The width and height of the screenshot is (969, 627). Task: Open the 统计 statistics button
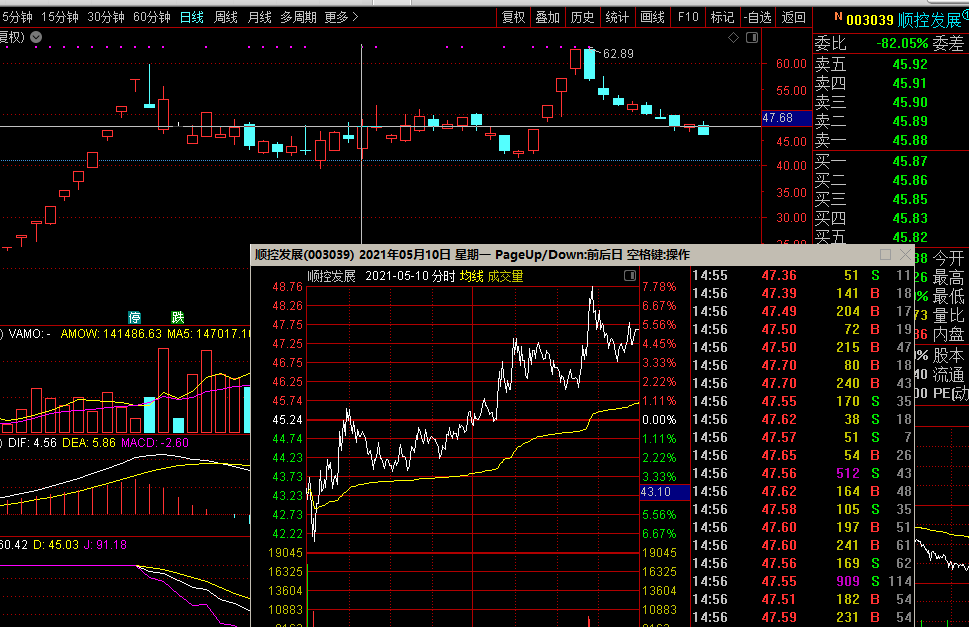617,17
